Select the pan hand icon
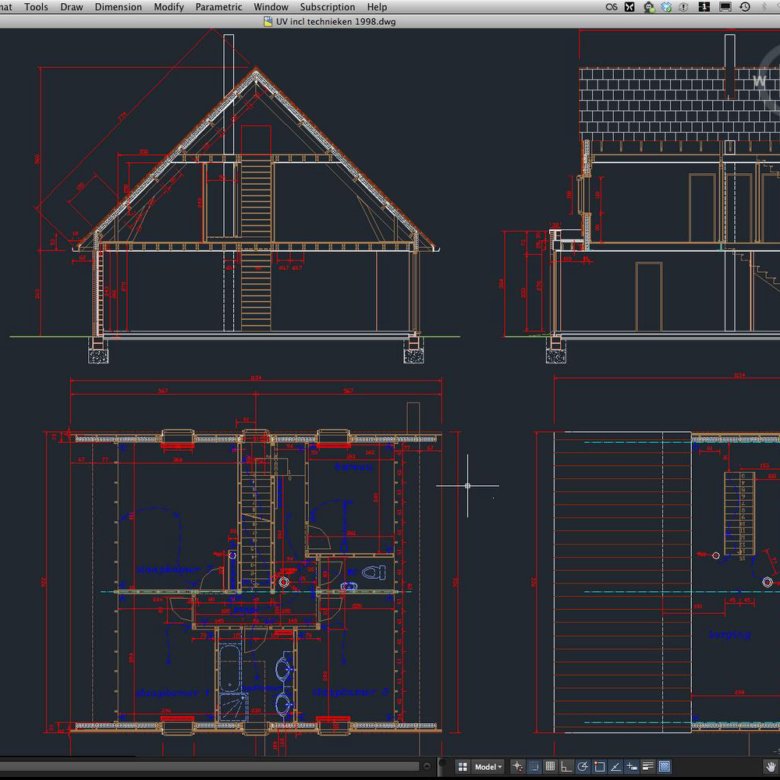The image size is (780, 780). coord(770,767)
